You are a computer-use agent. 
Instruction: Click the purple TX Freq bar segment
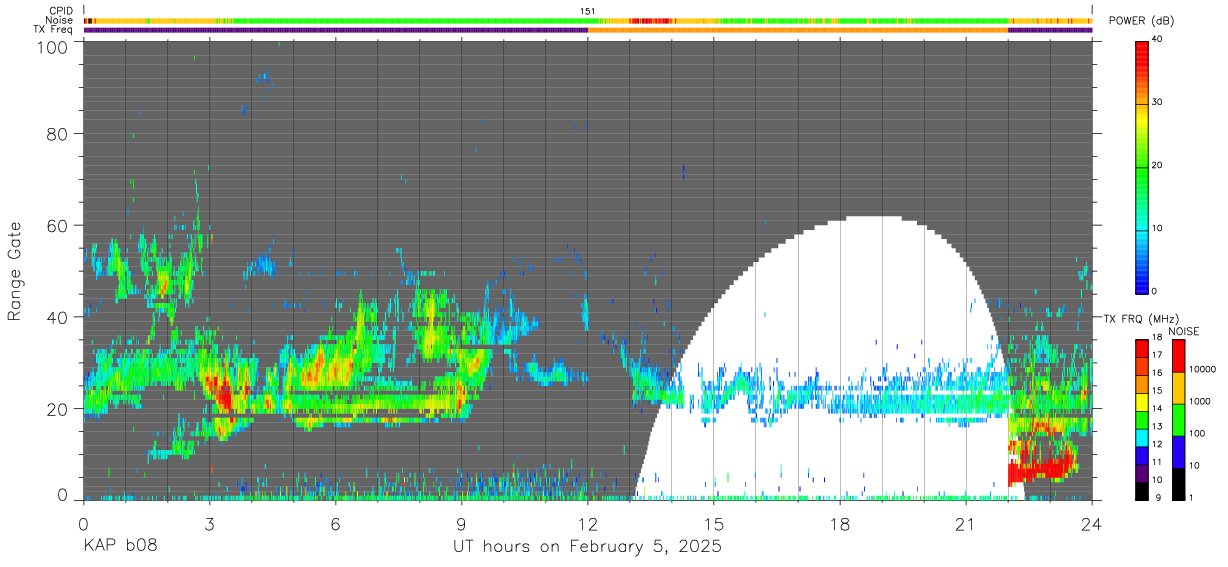click(335, 30)
